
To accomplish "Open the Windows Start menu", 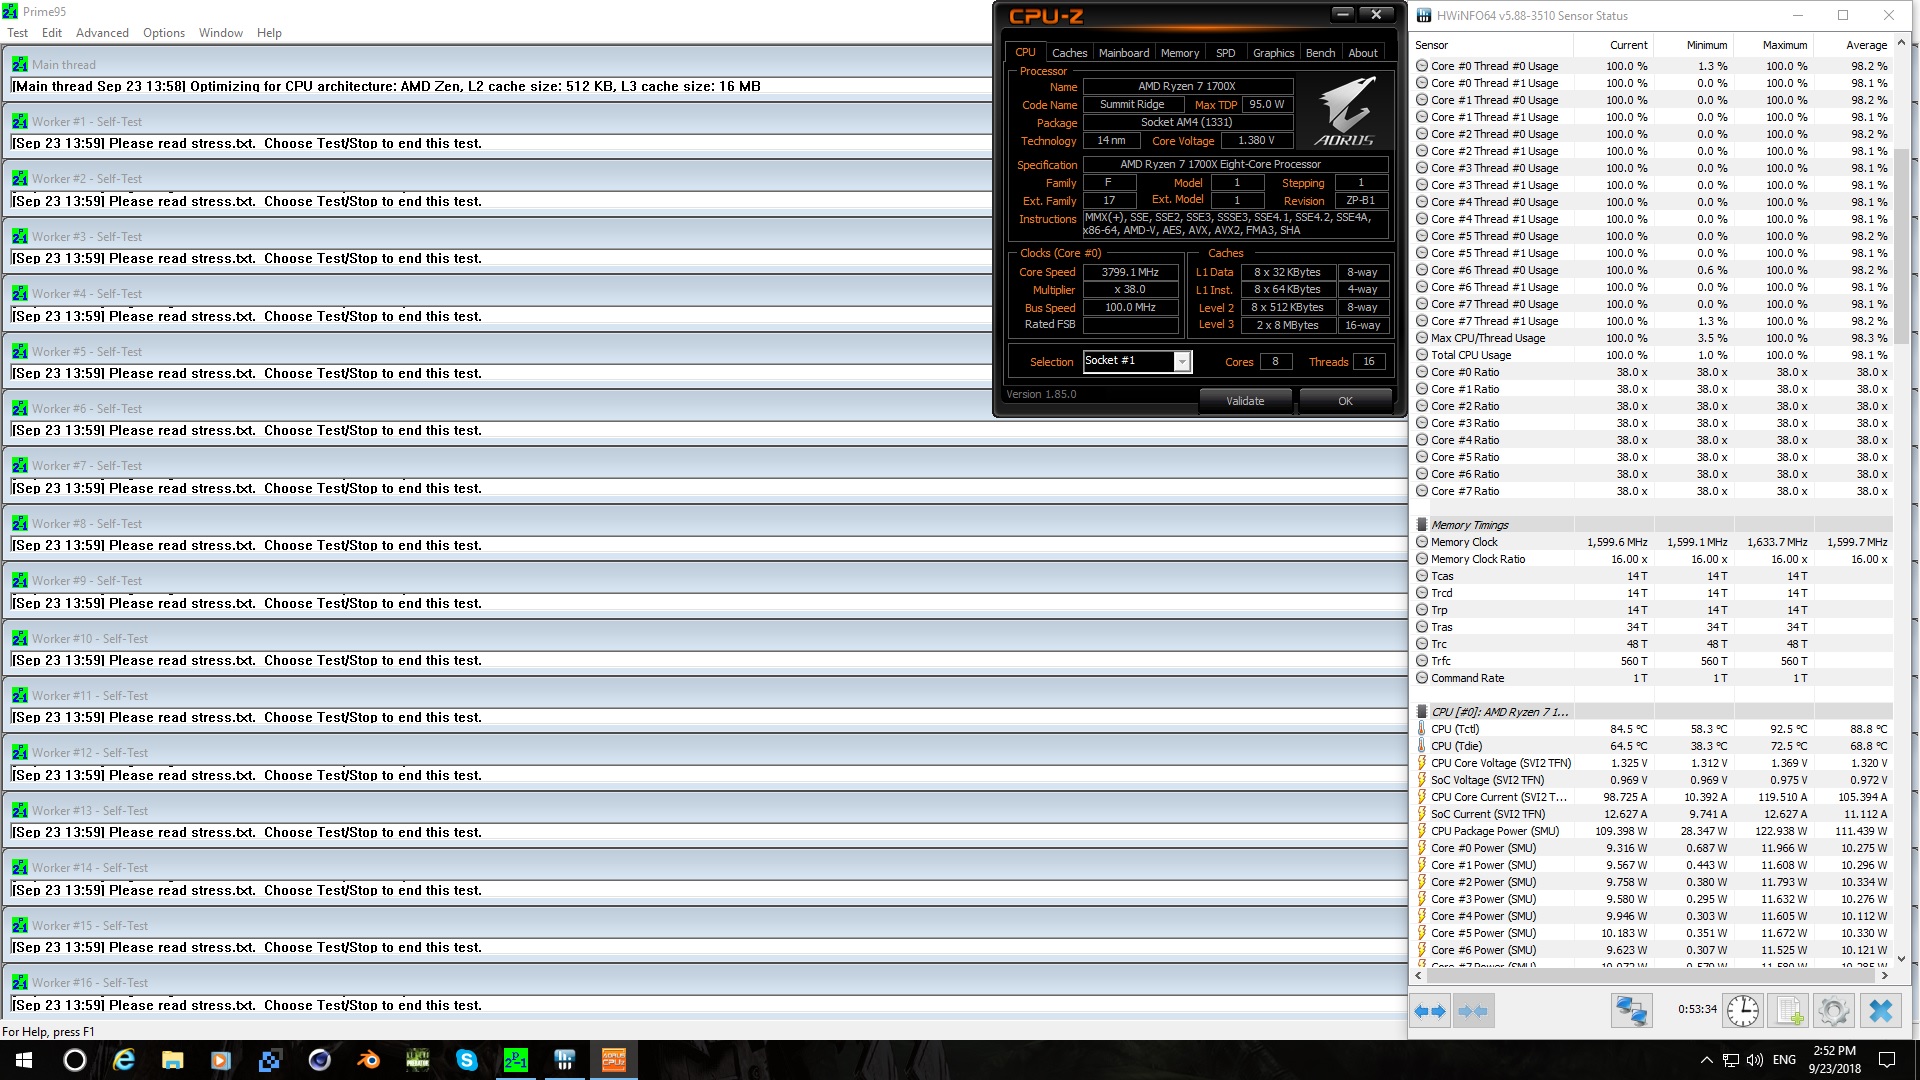I will (24, 1060).
